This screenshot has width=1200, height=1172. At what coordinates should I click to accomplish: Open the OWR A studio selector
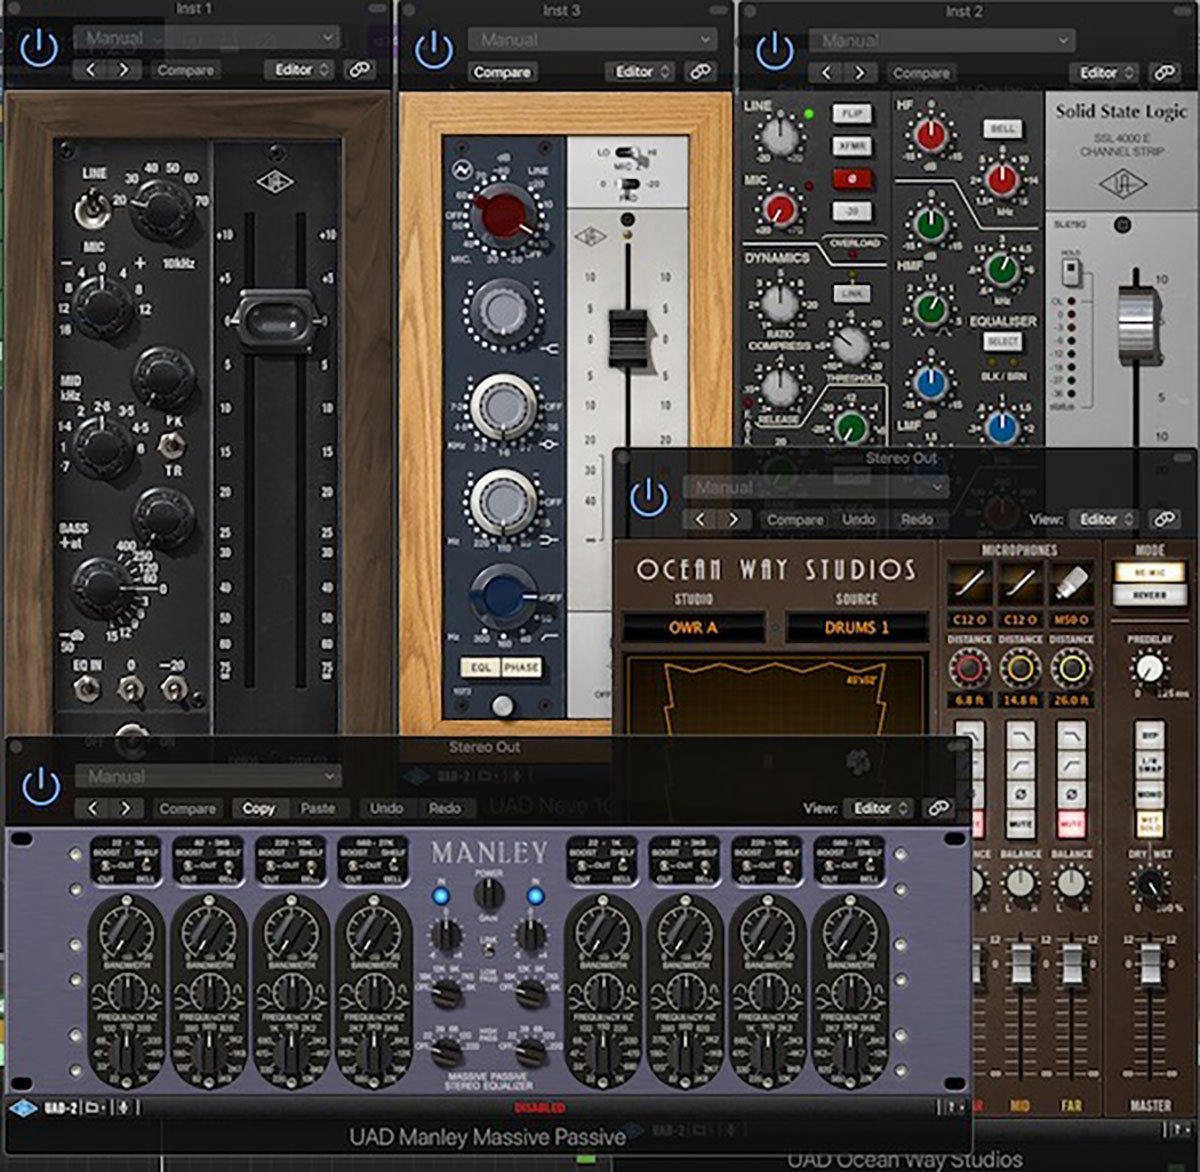pos(694,628)
